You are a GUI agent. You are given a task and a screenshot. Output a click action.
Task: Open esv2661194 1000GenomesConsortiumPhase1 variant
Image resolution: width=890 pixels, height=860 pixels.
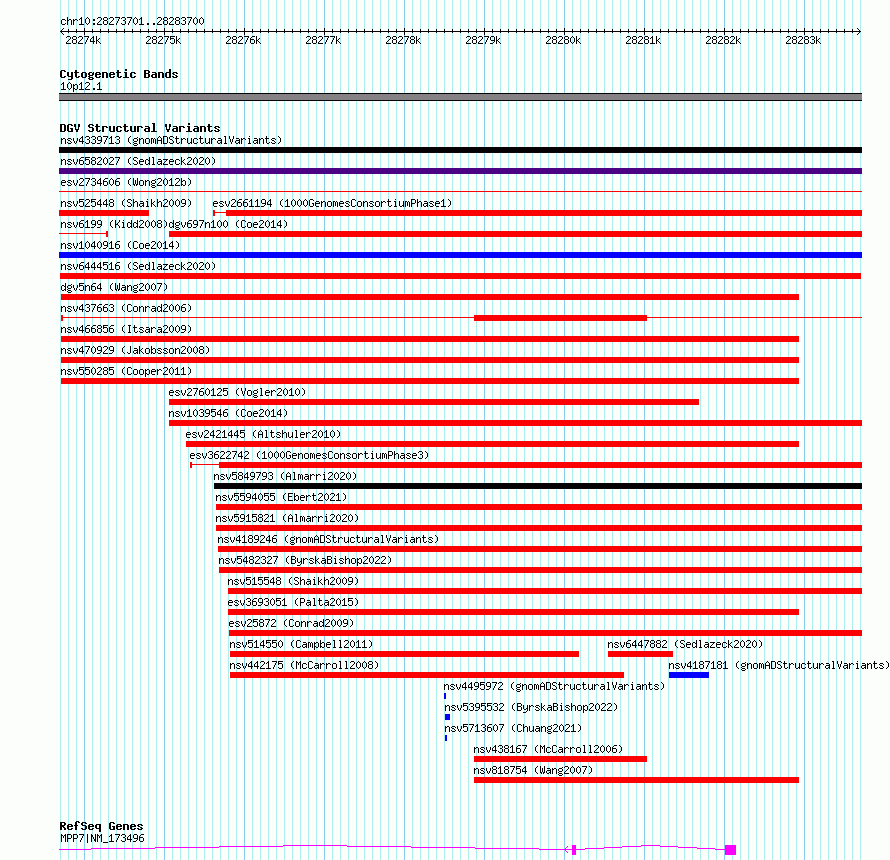point(332,203)
